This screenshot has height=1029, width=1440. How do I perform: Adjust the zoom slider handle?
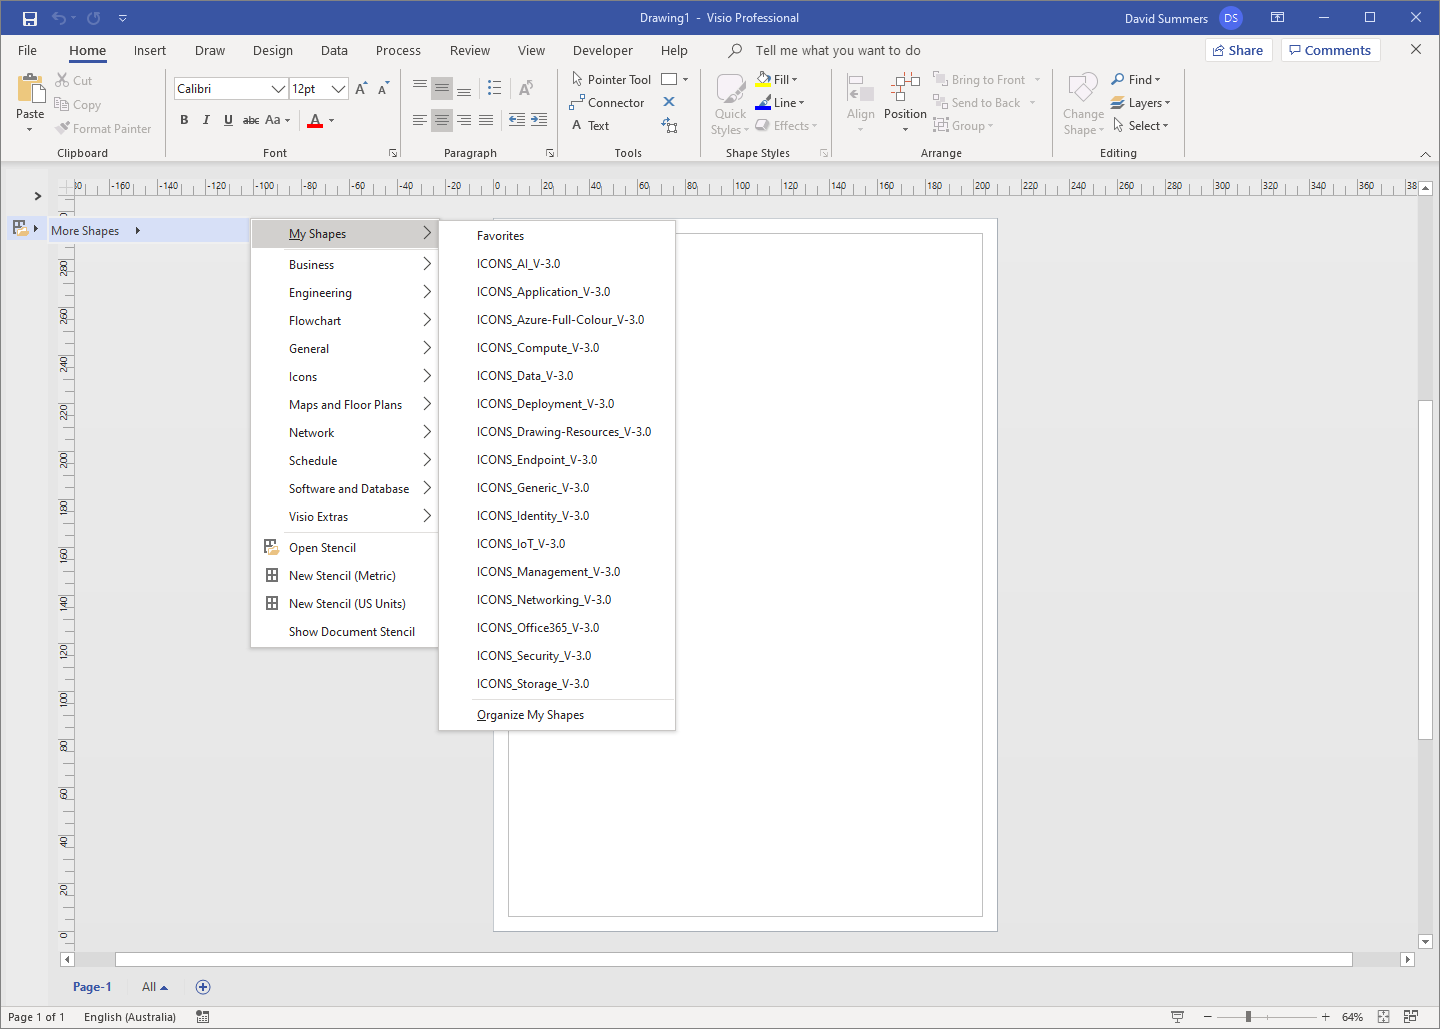(1248, 1017)
